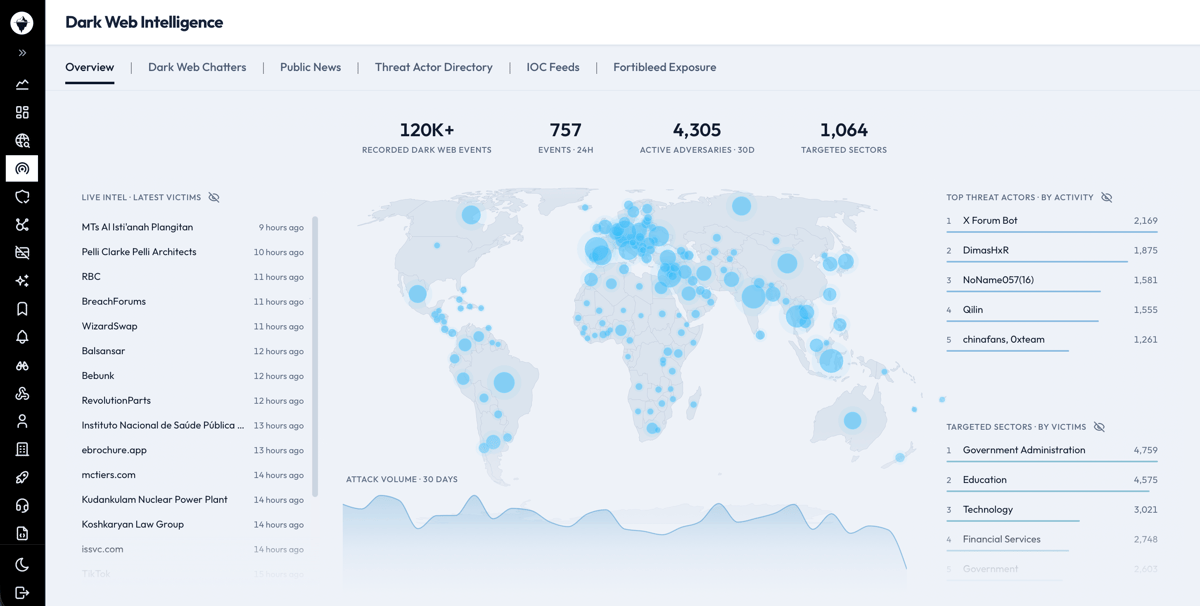Open the line chart analytics sidebar icon
The image size is (1200, 606).
(22, 84)
